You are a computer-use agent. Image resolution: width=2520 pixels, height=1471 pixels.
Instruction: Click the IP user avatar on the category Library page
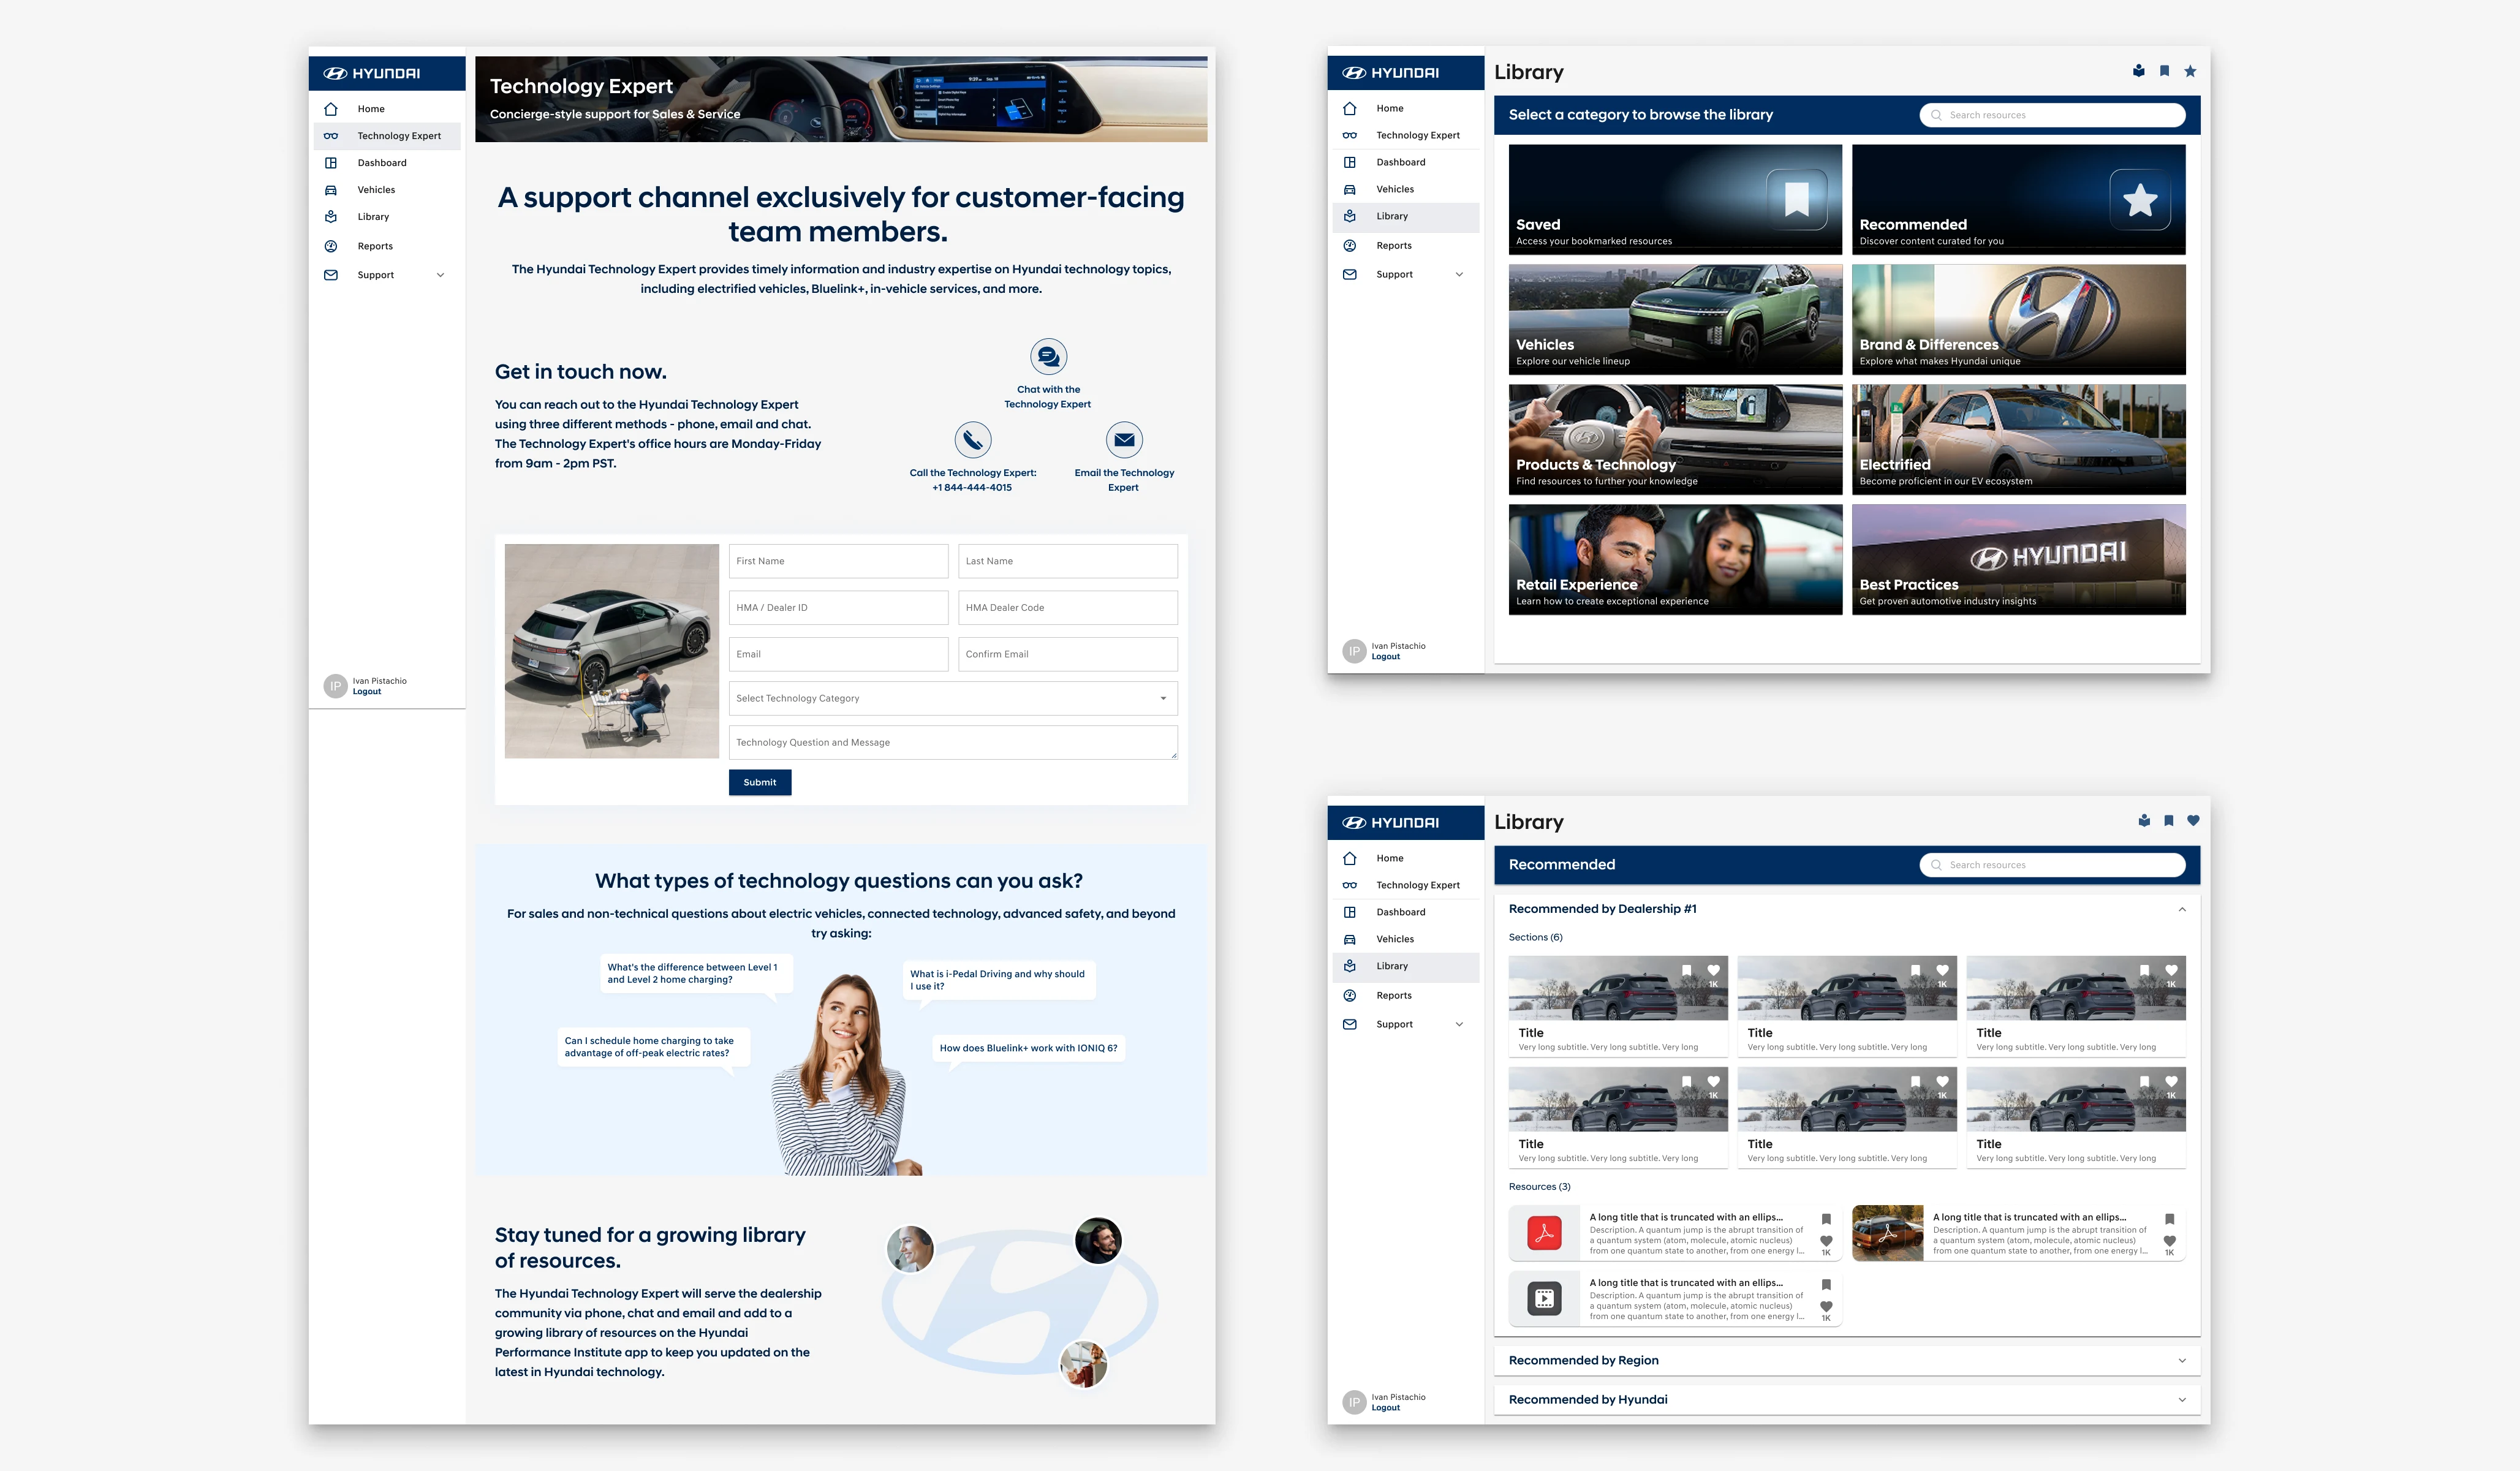pos(1354,651)
